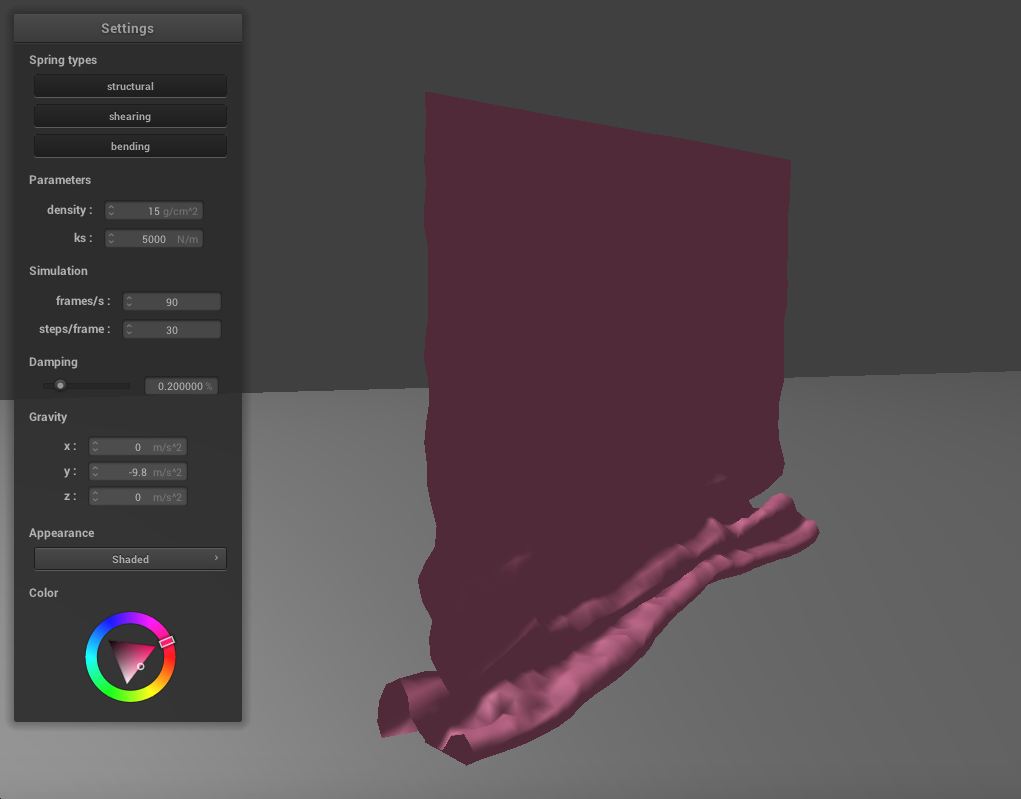
Task: Open the Shaded appearance dropdown
Action: [130, 559]
